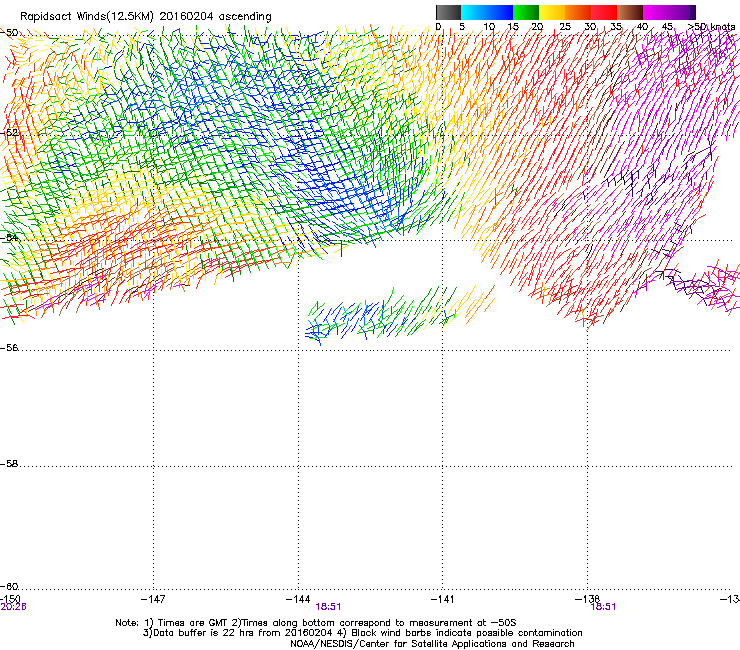Click the brown 35-40 knots legend segment
This screenshot has height=650, width=740.
[x=630, y=12]
